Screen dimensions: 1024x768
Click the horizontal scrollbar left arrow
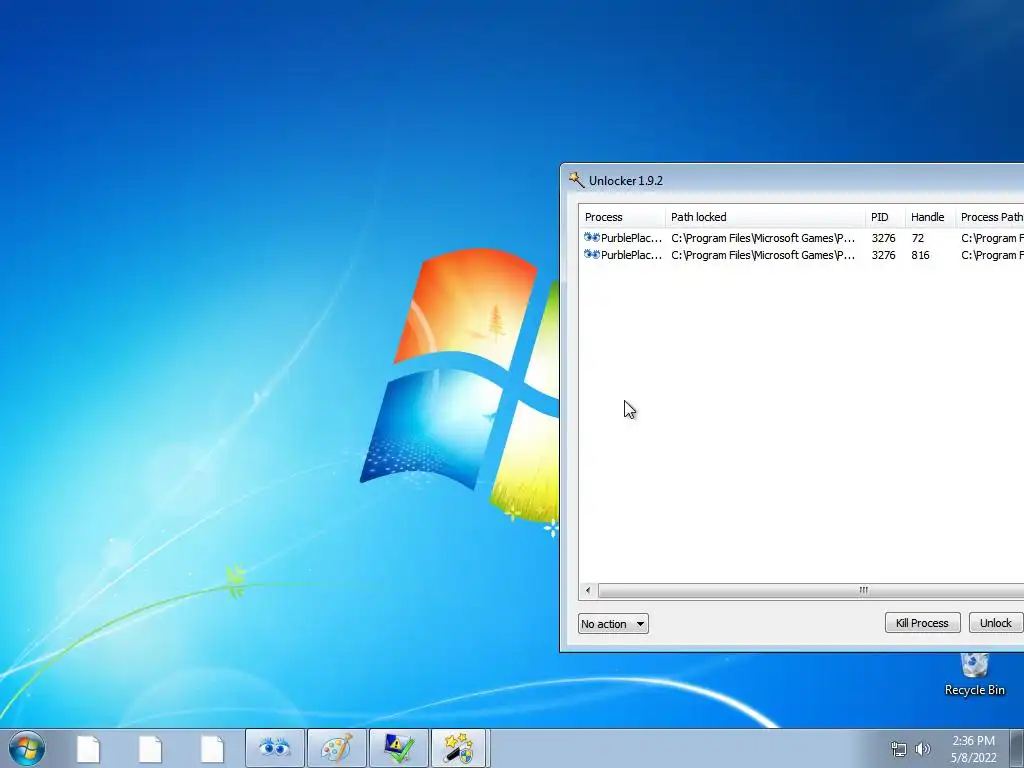(588, 590)
